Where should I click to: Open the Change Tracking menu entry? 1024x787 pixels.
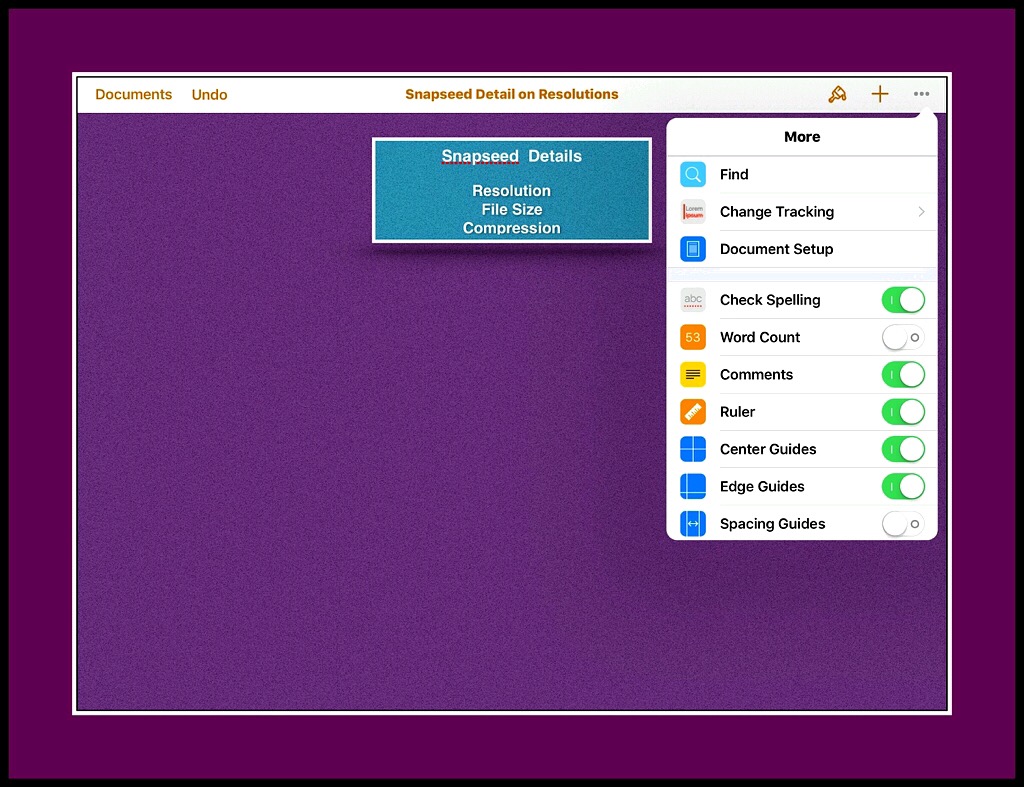tap(777, 212)
